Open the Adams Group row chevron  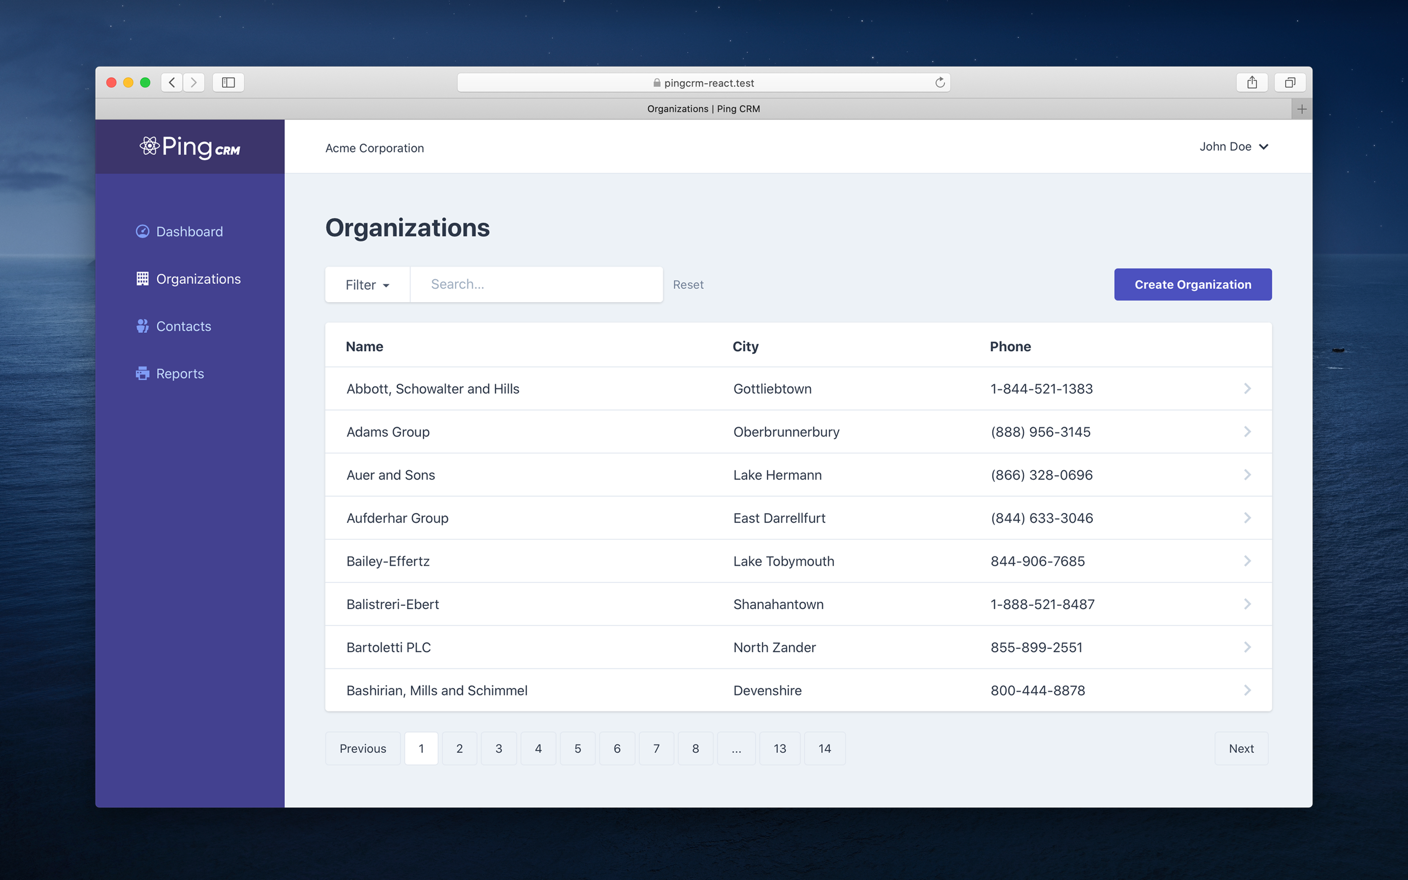[1247, 432]
